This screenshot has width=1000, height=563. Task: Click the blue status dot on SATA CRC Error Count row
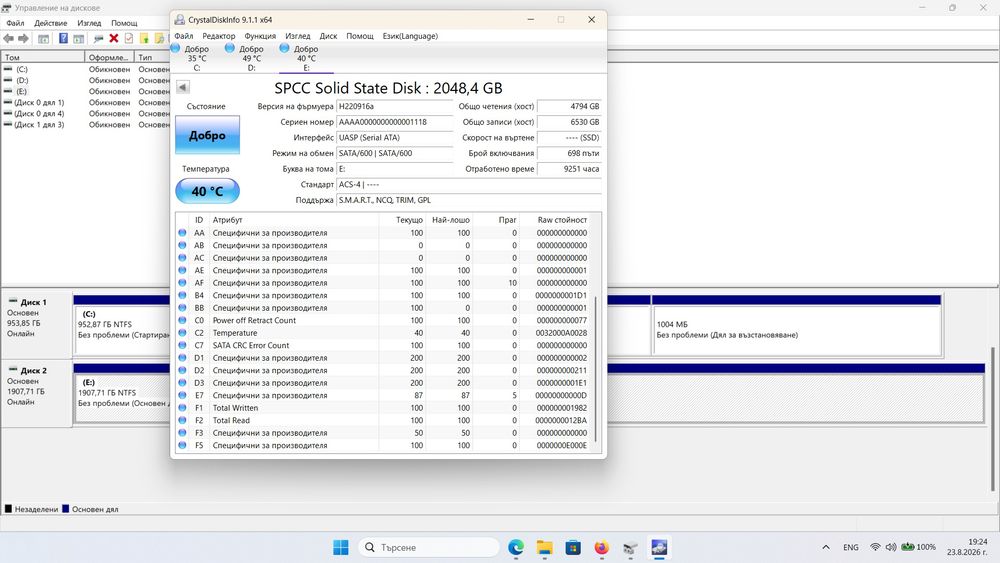tap(182, 345)
